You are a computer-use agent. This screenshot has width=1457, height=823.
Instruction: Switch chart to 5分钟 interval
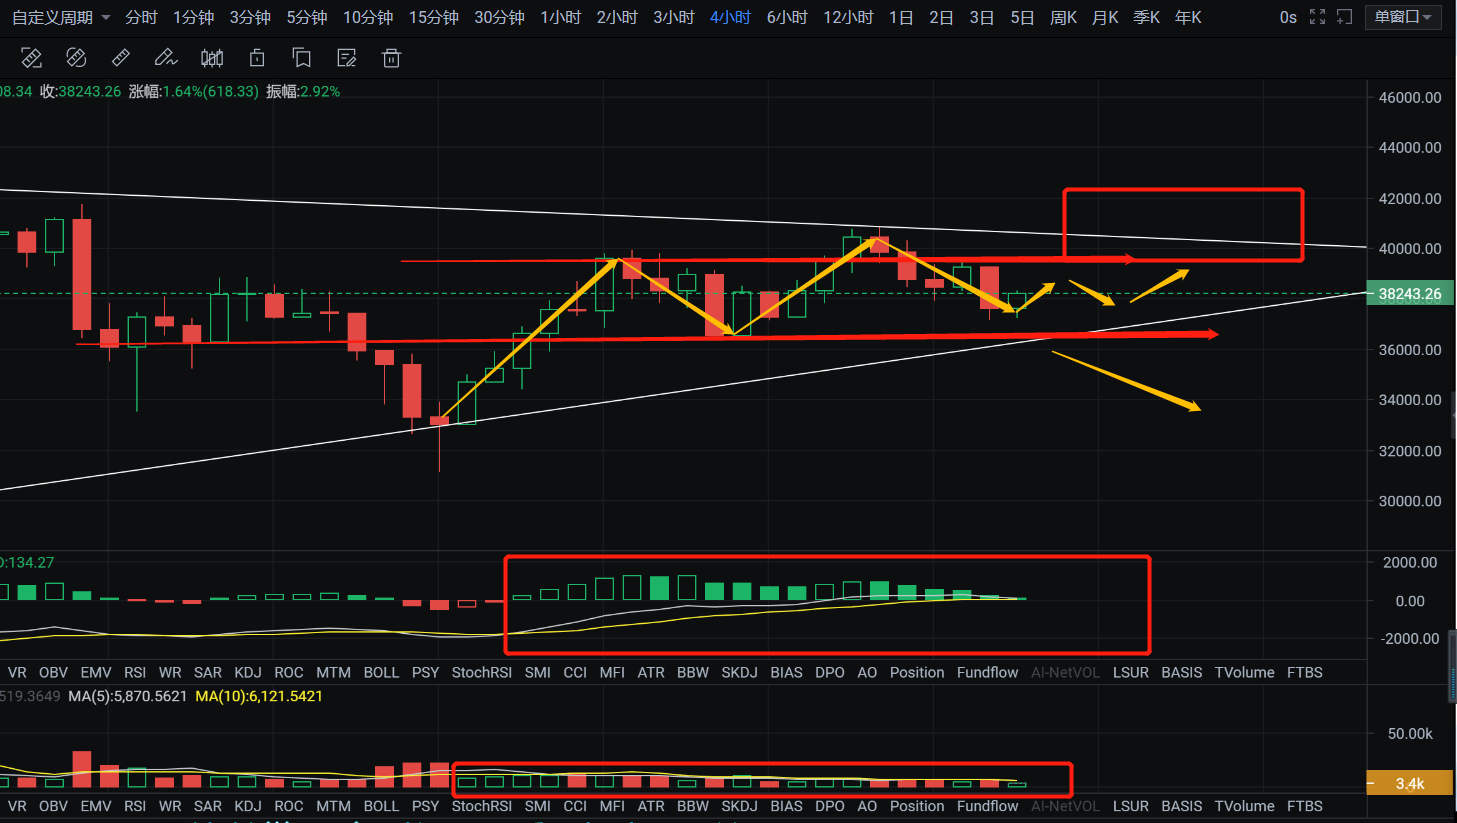tap(307, 18)
